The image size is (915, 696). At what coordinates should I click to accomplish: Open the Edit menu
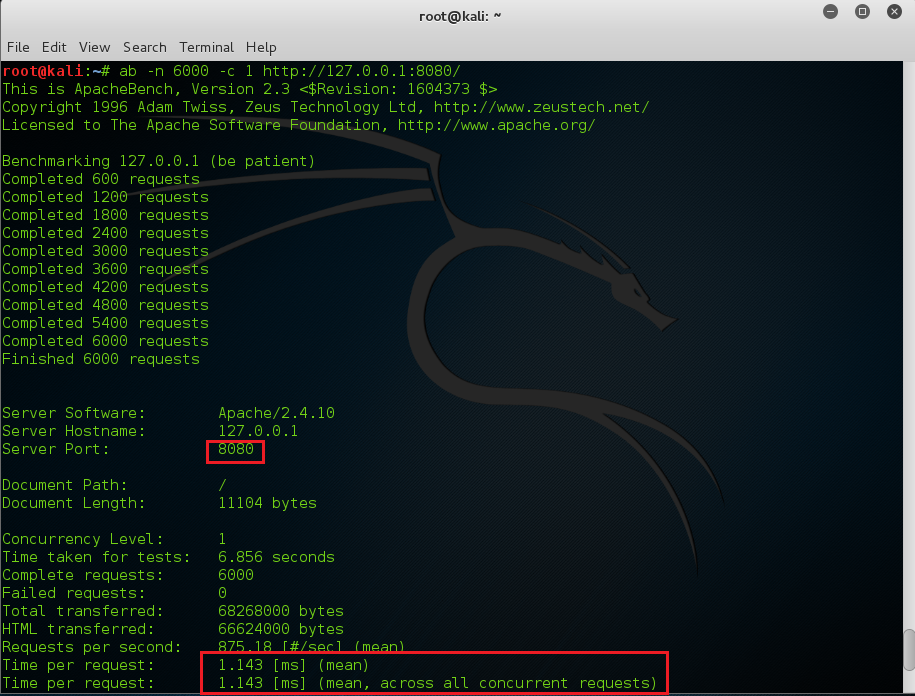pos(54,47)
